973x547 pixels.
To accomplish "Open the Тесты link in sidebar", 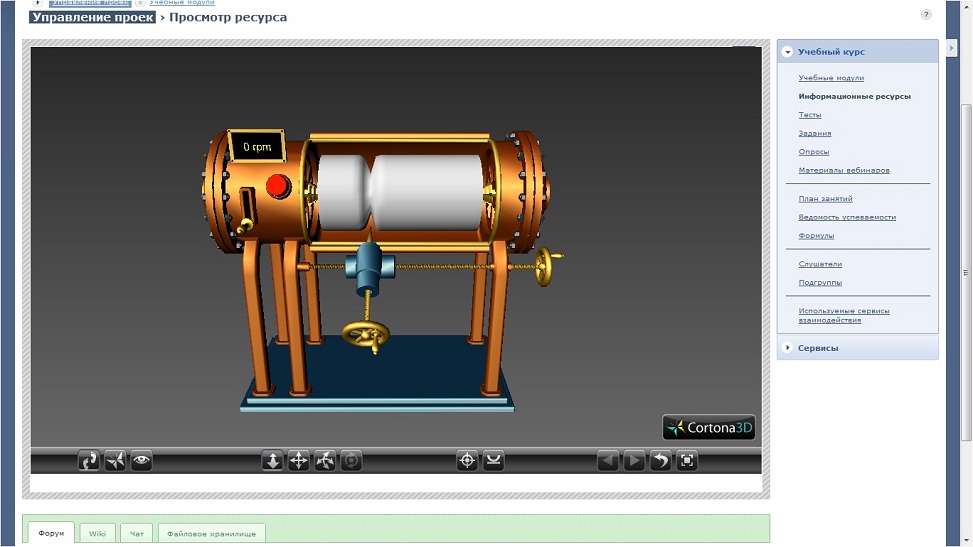I will pos(809,115).
